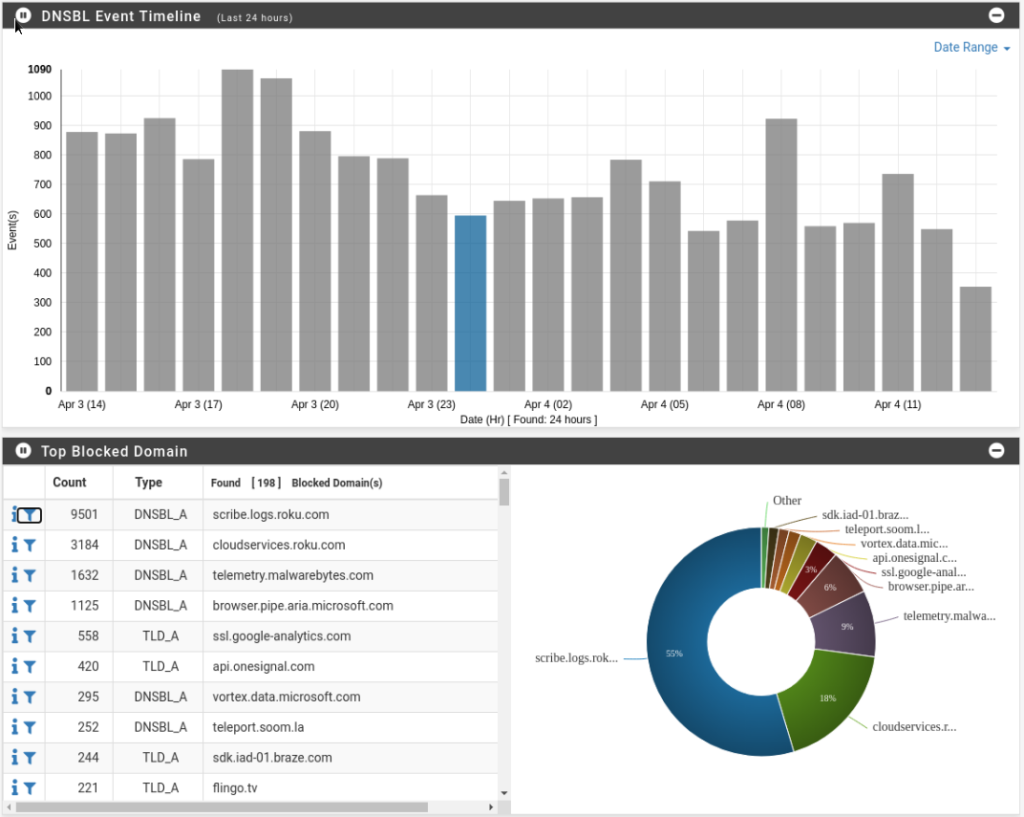1024x817 pixels.
Task: Click the browser.pipe.aria.microsoft.com domain text
Action: (302, 605)
